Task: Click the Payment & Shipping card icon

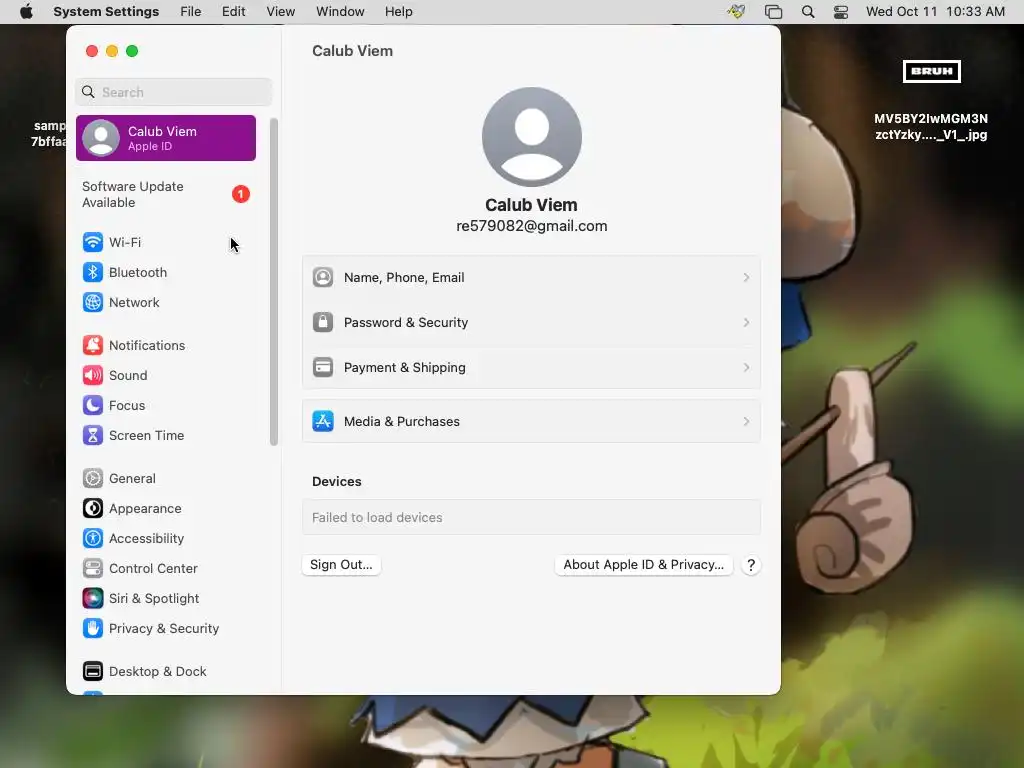Action: pyautogui.click(x=323, y=368)
